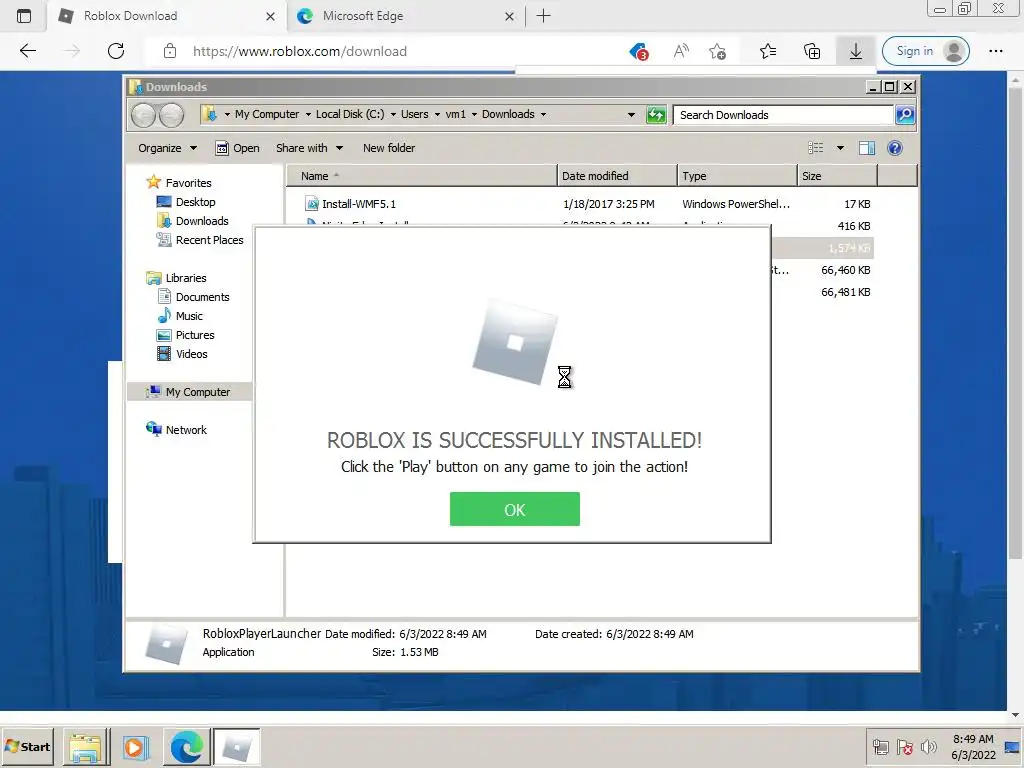Select Favorites in the navigation pane
Image resolution: width=1024 pixels, height=768 pixels.
[188, 183]
